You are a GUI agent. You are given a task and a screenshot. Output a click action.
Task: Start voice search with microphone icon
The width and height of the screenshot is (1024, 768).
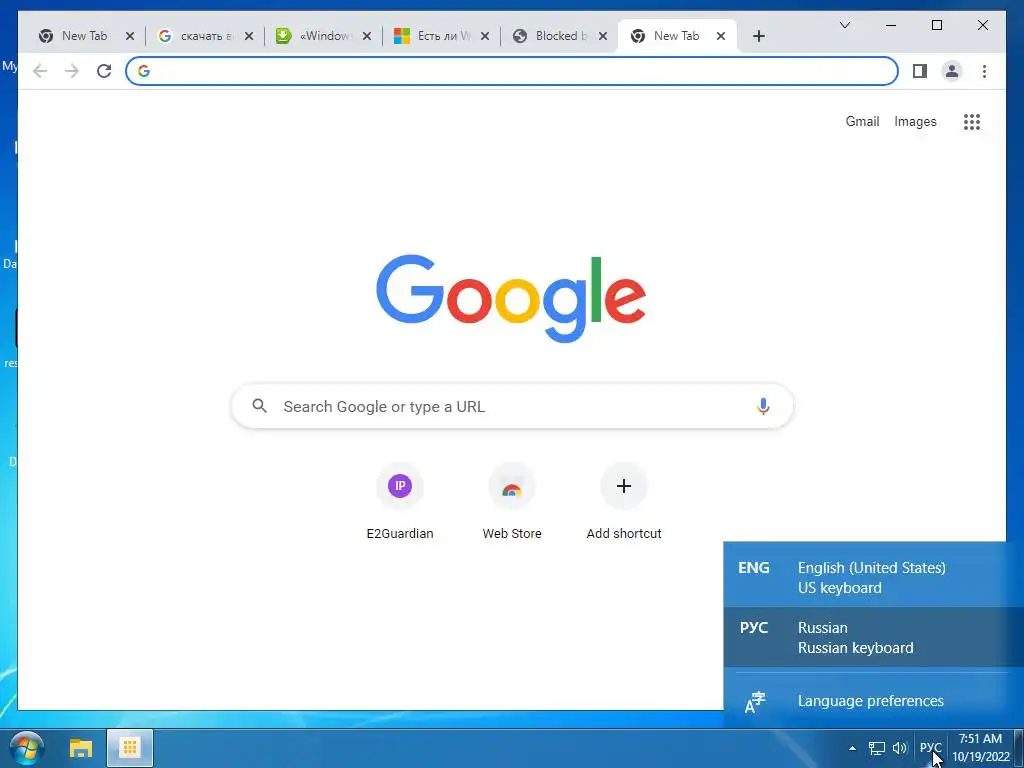pos(763,406)
